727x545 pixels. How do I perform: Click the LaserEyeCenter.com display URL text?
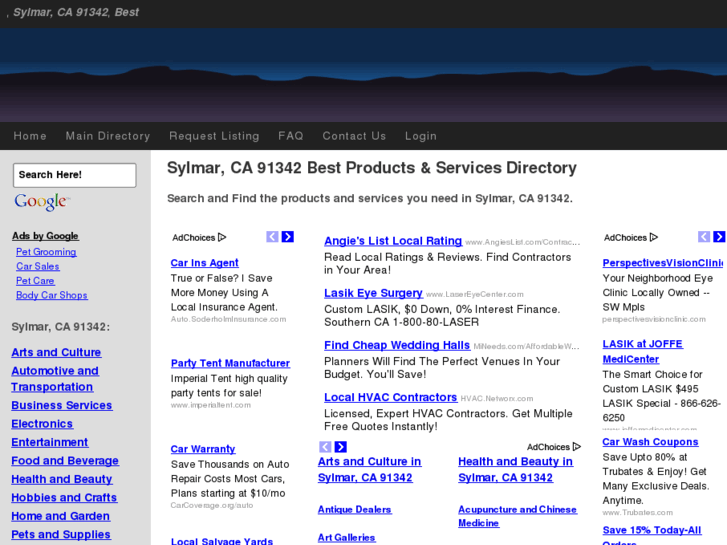coord(475,294)
